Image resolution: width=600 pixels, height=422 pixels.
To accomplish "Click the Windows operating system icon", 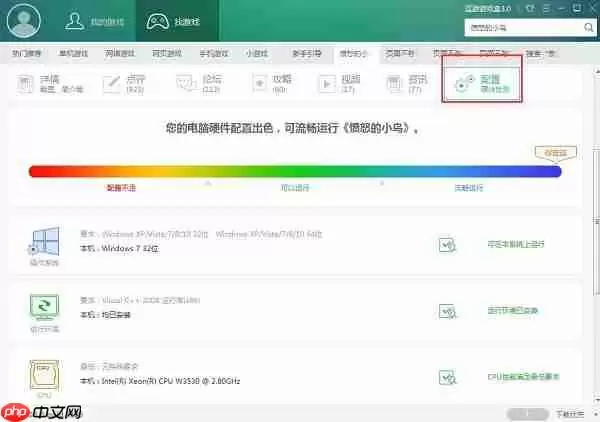I will coord(44,242).
